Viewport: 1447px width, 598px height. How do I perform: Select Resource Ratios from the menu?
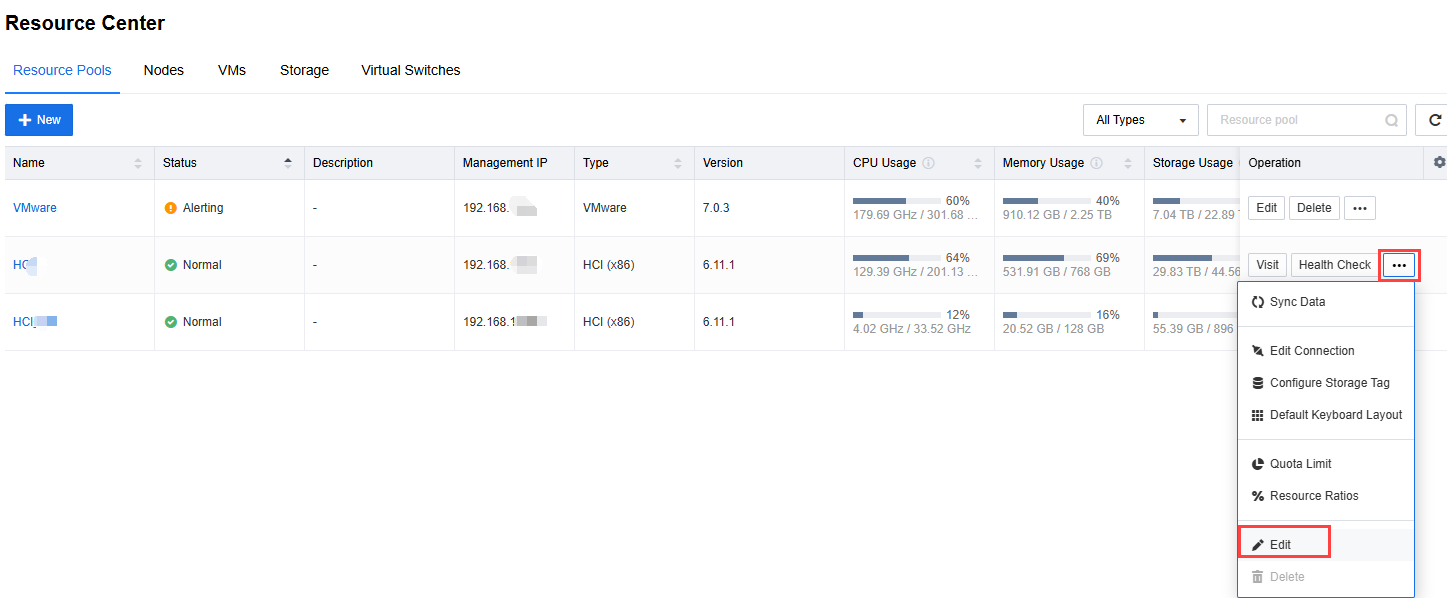pos(1326,496)
